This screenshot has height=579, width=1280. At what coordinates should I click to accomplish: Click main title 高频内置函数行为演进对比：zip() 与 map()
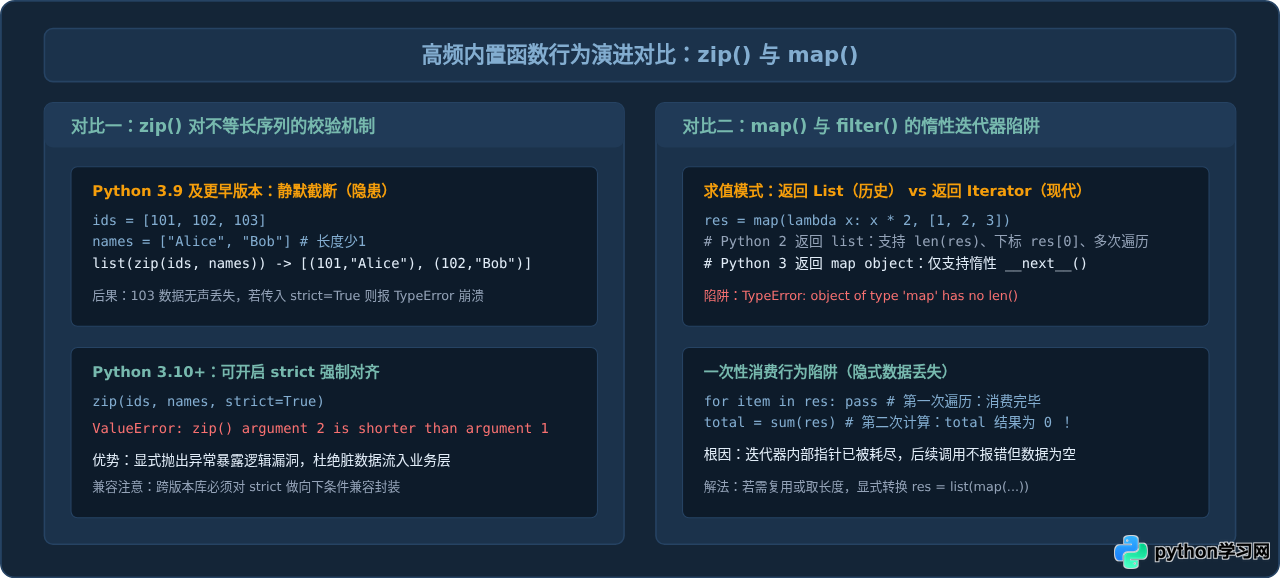640,55
